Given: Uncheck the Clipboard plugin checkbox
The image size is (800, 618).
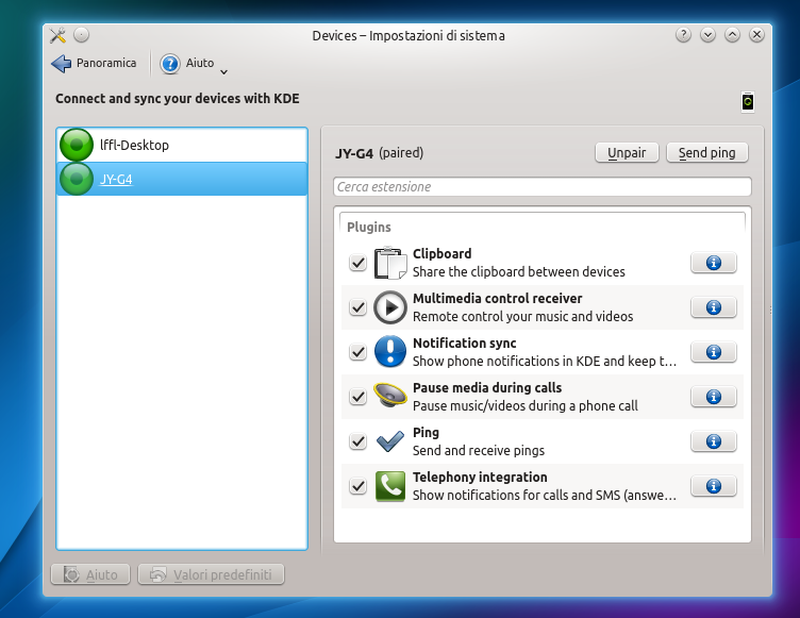Looking at the screenshot, I should pos(357,262).
